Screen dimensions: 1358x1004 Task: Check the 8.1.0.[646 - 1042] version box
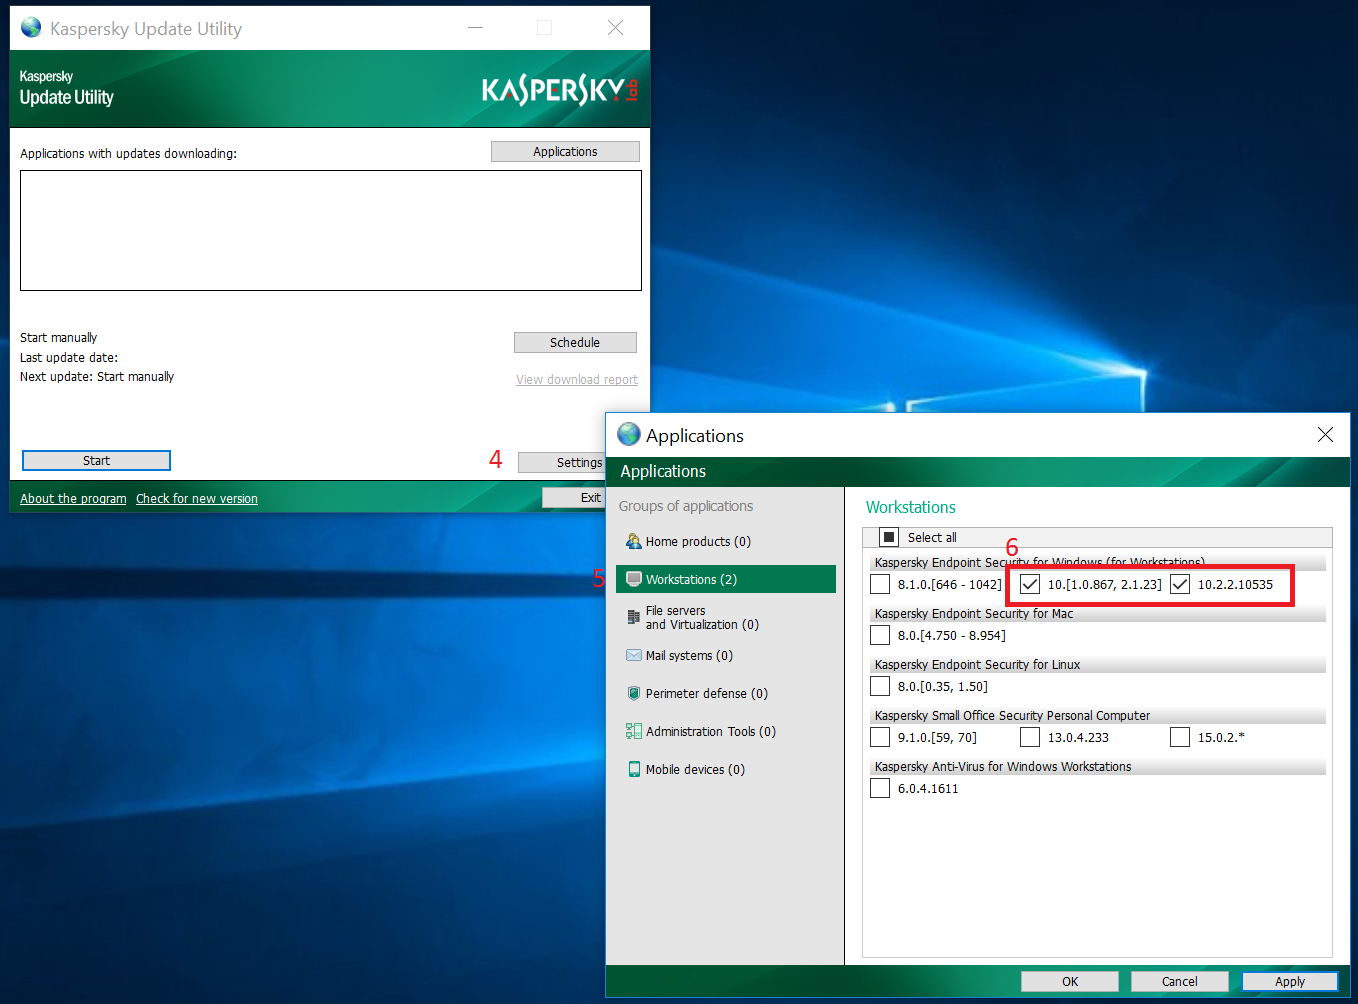pyautogui.click(x=880, y=584)
